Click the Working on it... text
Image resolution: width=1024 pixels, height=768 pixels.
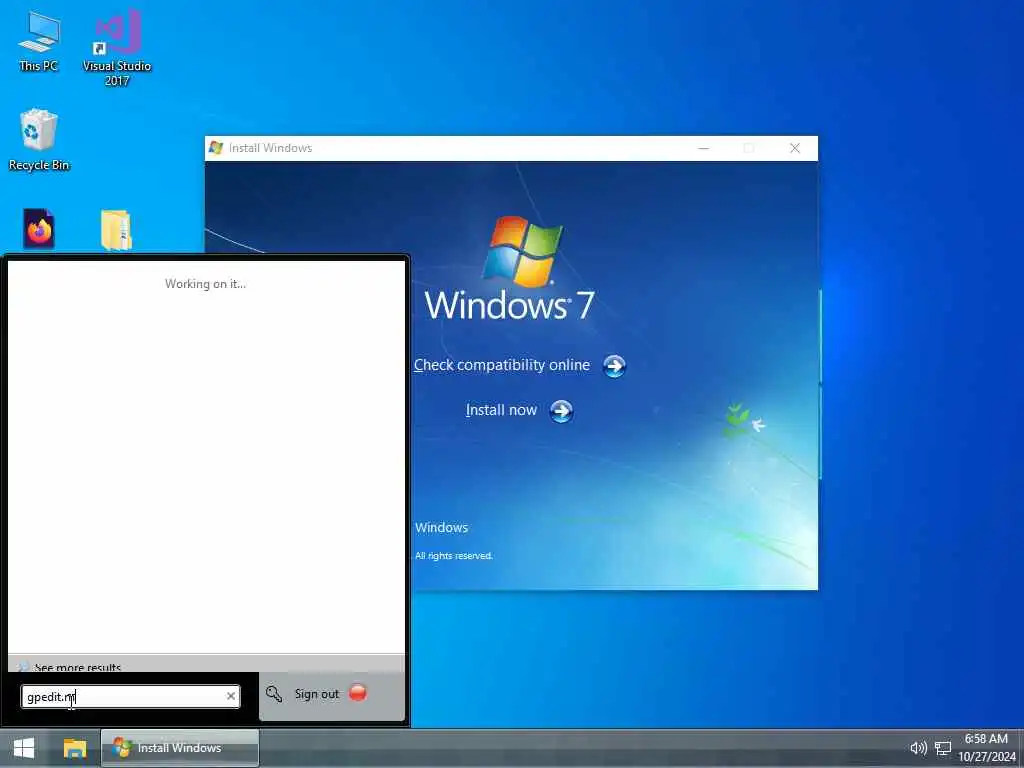click(205, 283)
